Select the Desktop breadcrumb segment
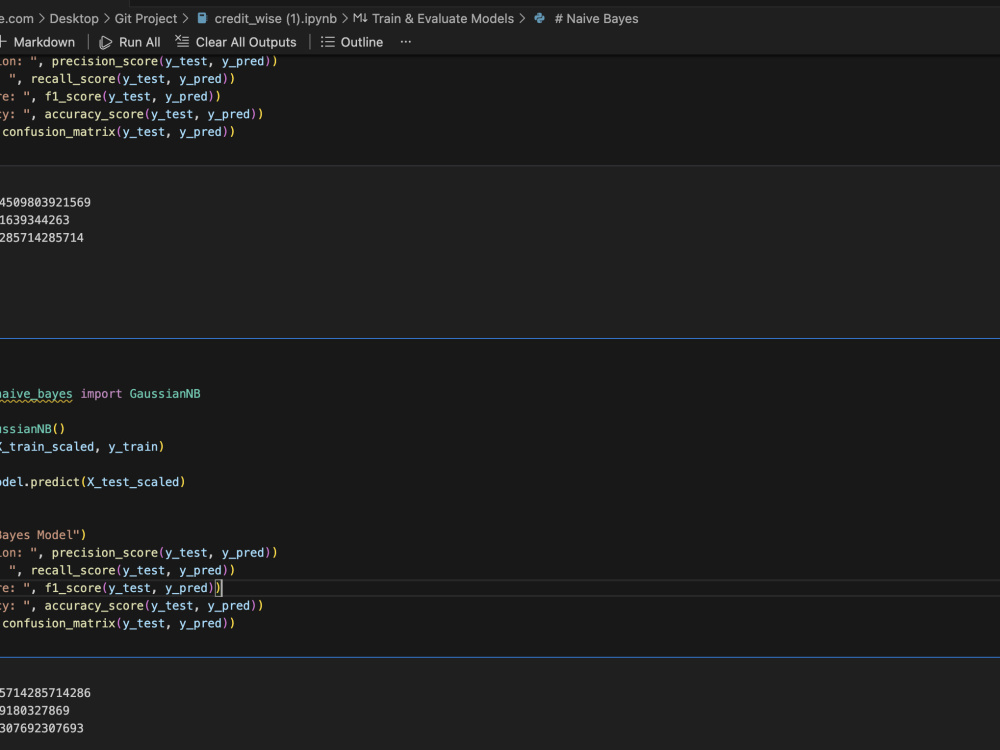Screen dimensions: 1000x750 click(x=74, y=18)
